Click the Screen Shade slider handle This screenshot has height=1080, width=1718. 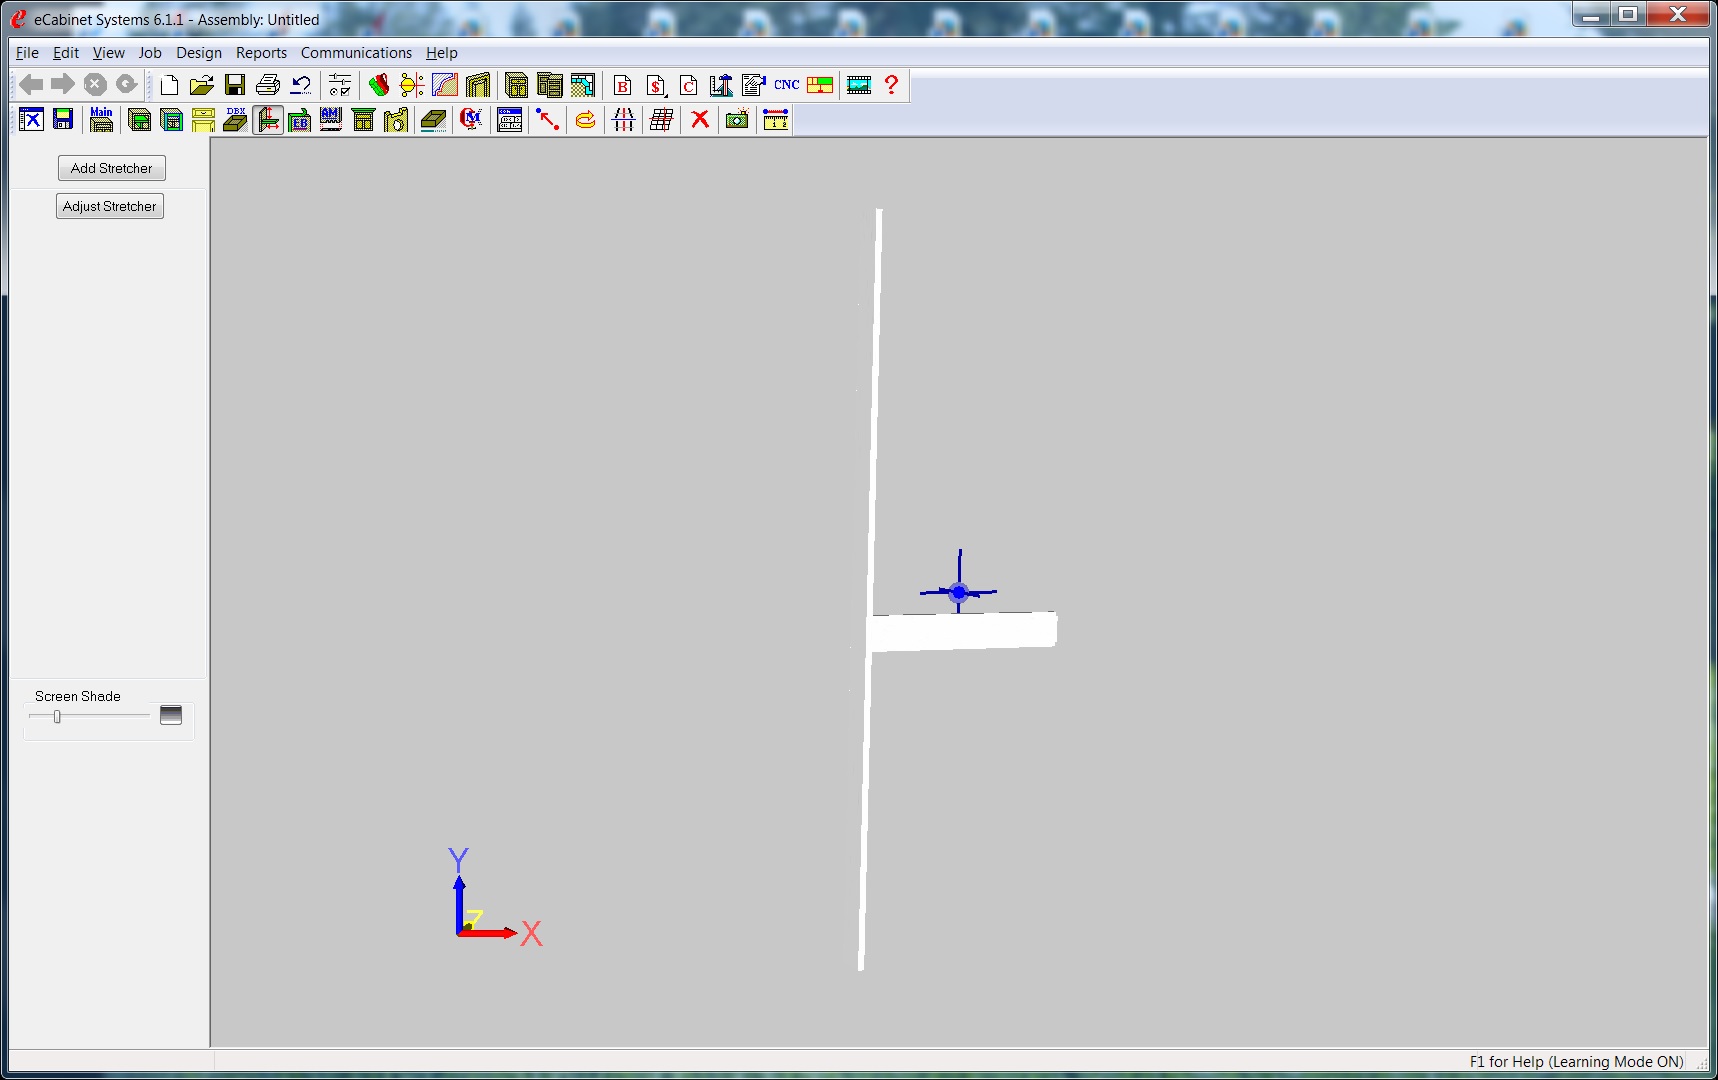tap(57, 717)
